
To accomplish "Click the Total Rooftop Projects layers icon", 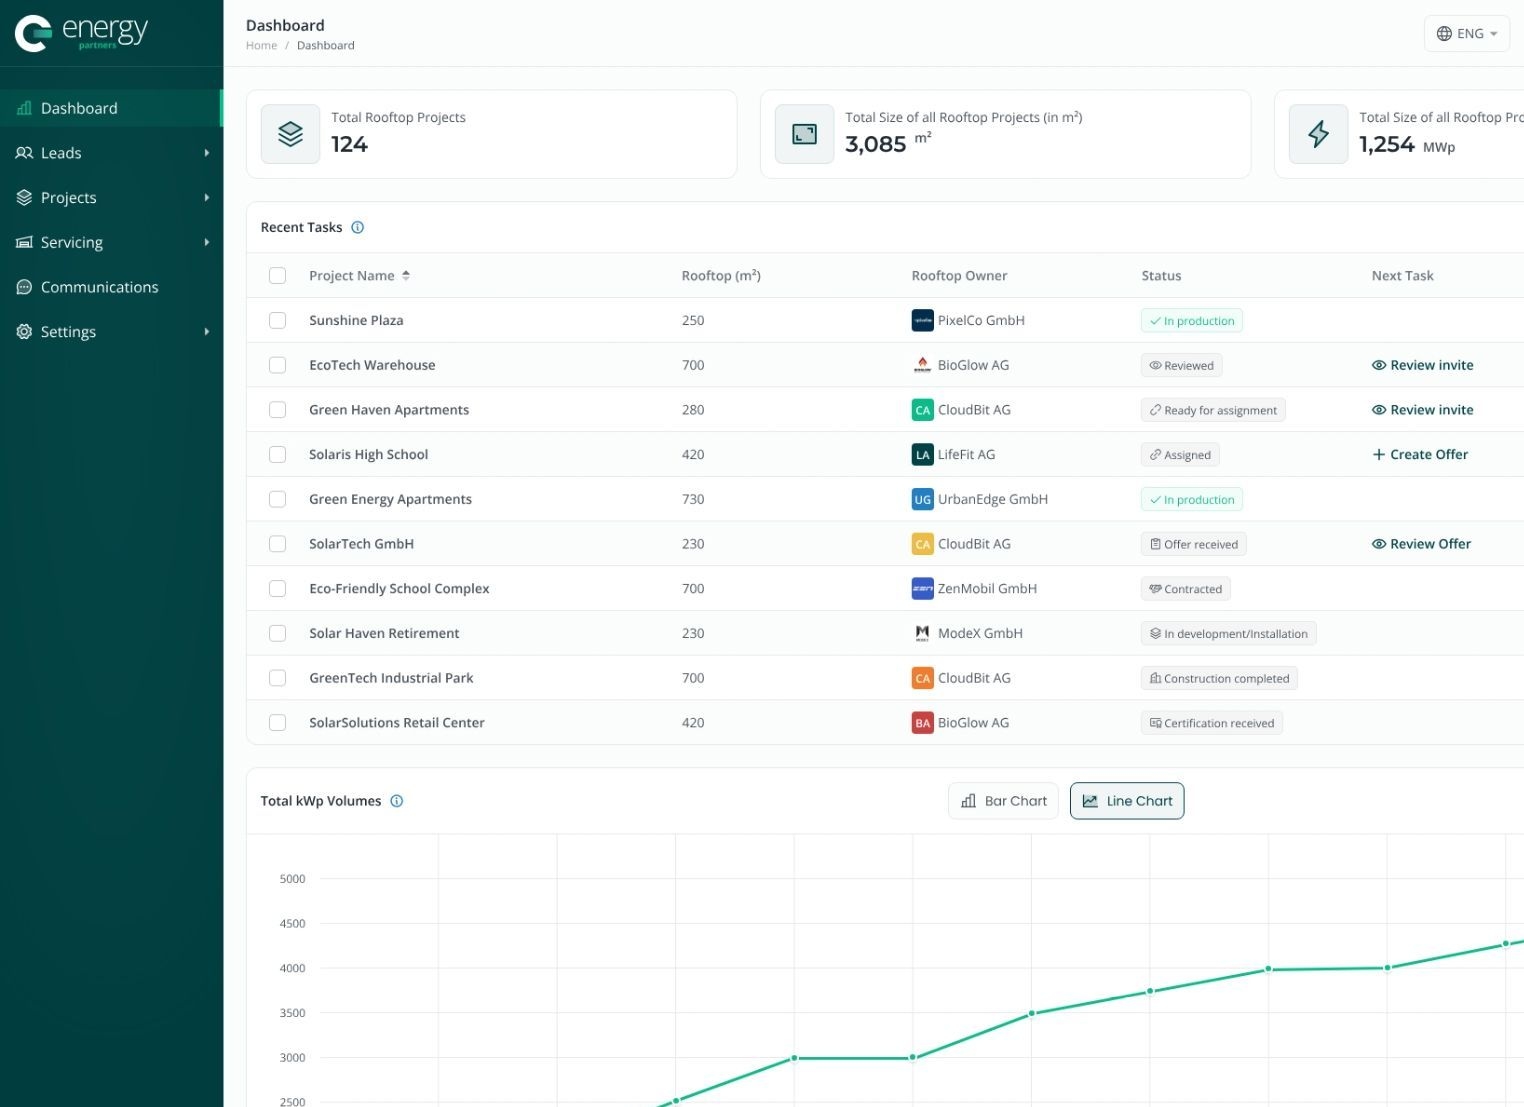I will coord(291,134).
